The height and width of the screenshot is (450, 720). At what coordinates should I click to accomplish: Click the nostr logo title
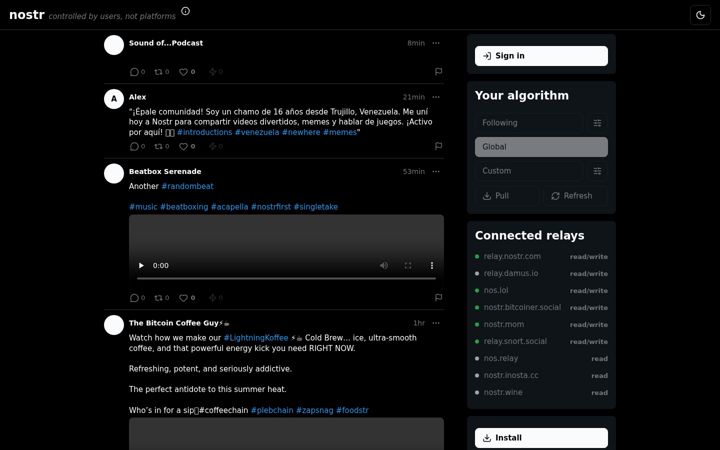pos(27,15)
